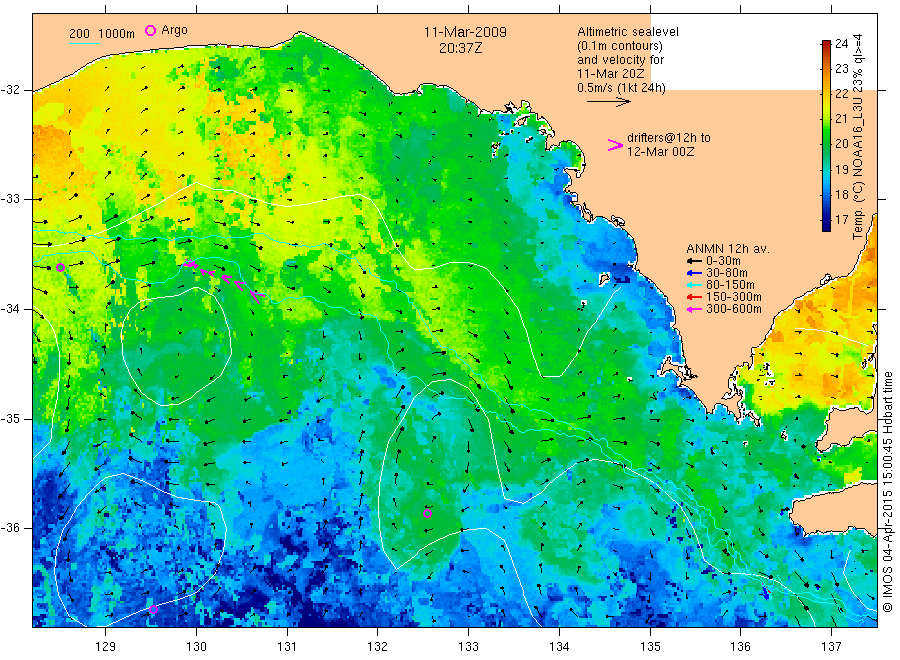
Task: Click the Argo float marker near 128.5, -33.6
Action: pyautogui.click(x=60, y=267)
